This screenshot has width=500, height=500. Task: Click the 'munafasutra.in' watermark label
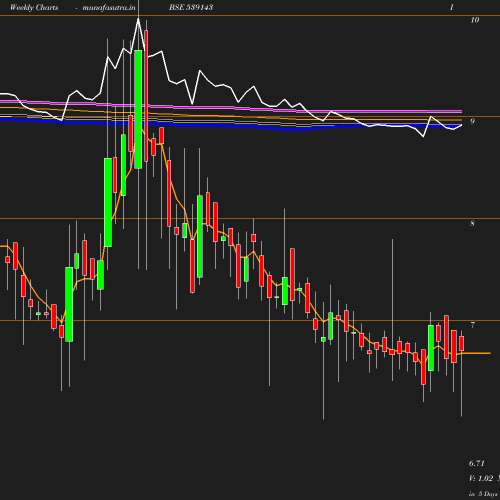click(x=109, y=7)
